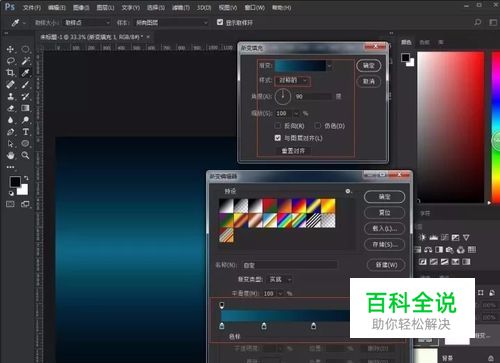The image size is (500, 363).
Task: Select the Ellipse shape tool
Action: click(x=26, y=144)
